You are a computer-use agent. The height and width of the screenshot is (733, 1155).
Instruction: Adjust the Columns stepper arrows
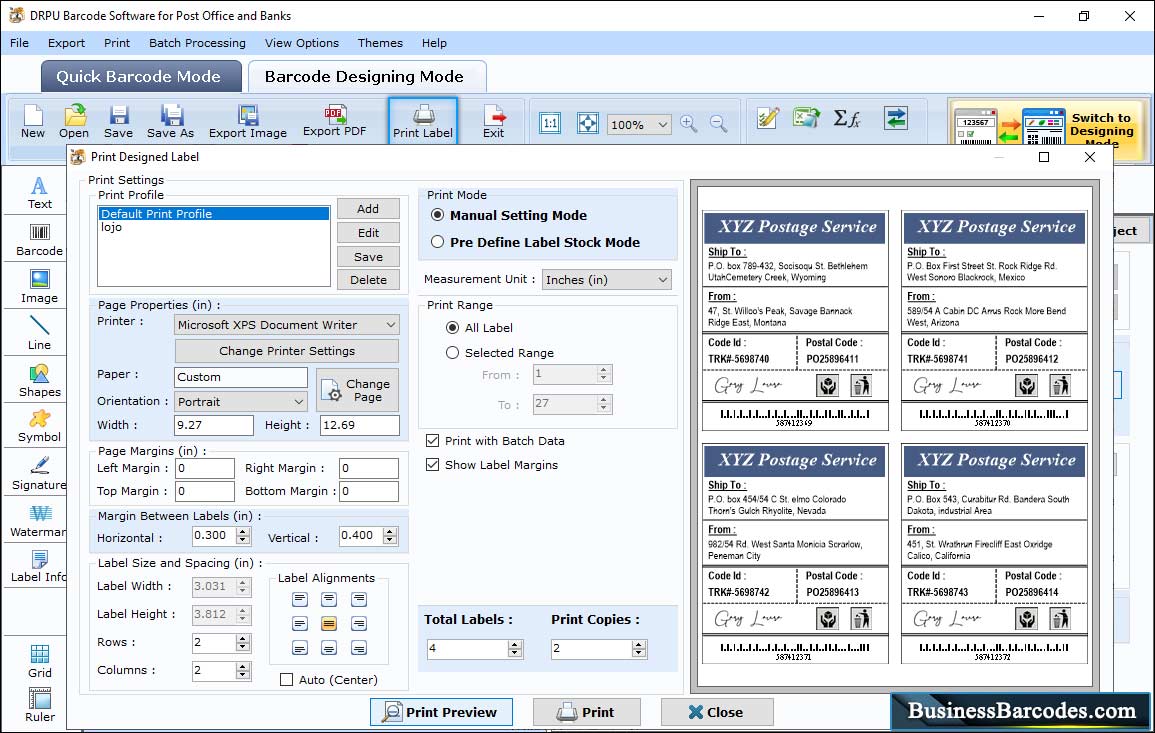[243, 670]
